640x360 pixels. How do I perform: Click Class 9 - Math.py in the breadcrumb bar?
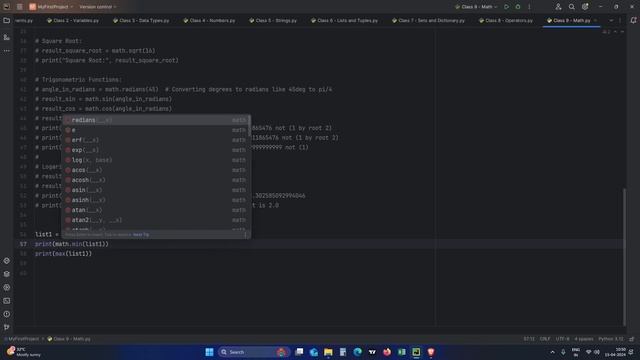click(69, 339)
